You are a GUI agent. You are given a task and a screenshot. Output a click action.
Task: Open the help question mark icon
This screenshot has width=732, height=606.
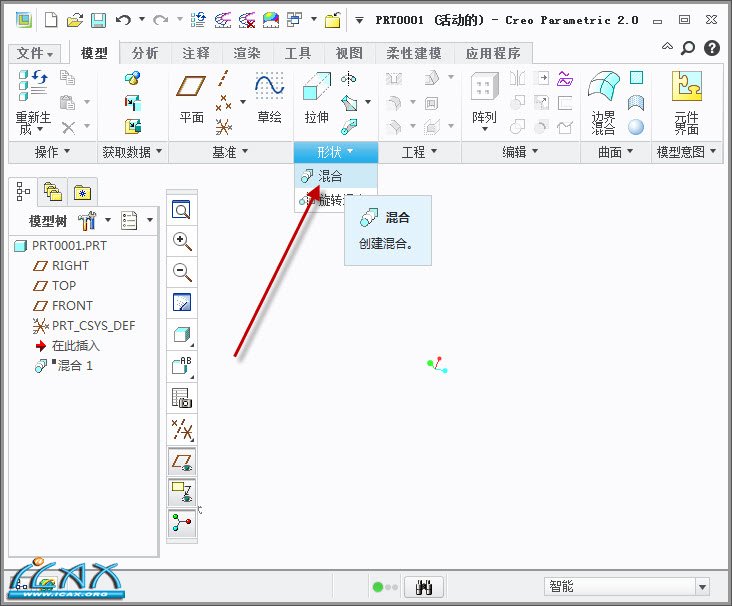click(x=711, y=48)
